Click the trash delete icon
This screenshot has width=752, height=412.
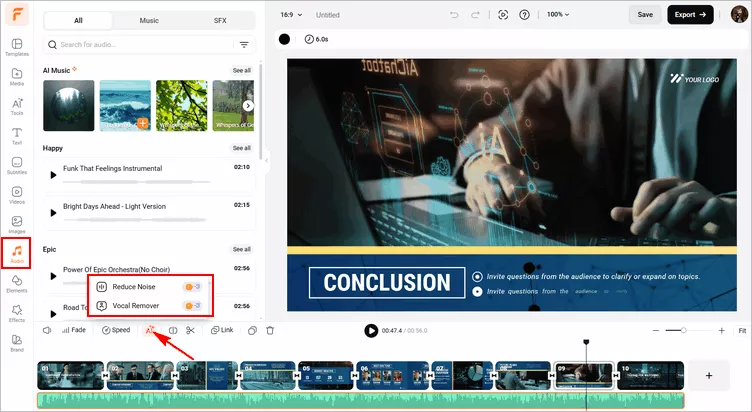point(270,330)
